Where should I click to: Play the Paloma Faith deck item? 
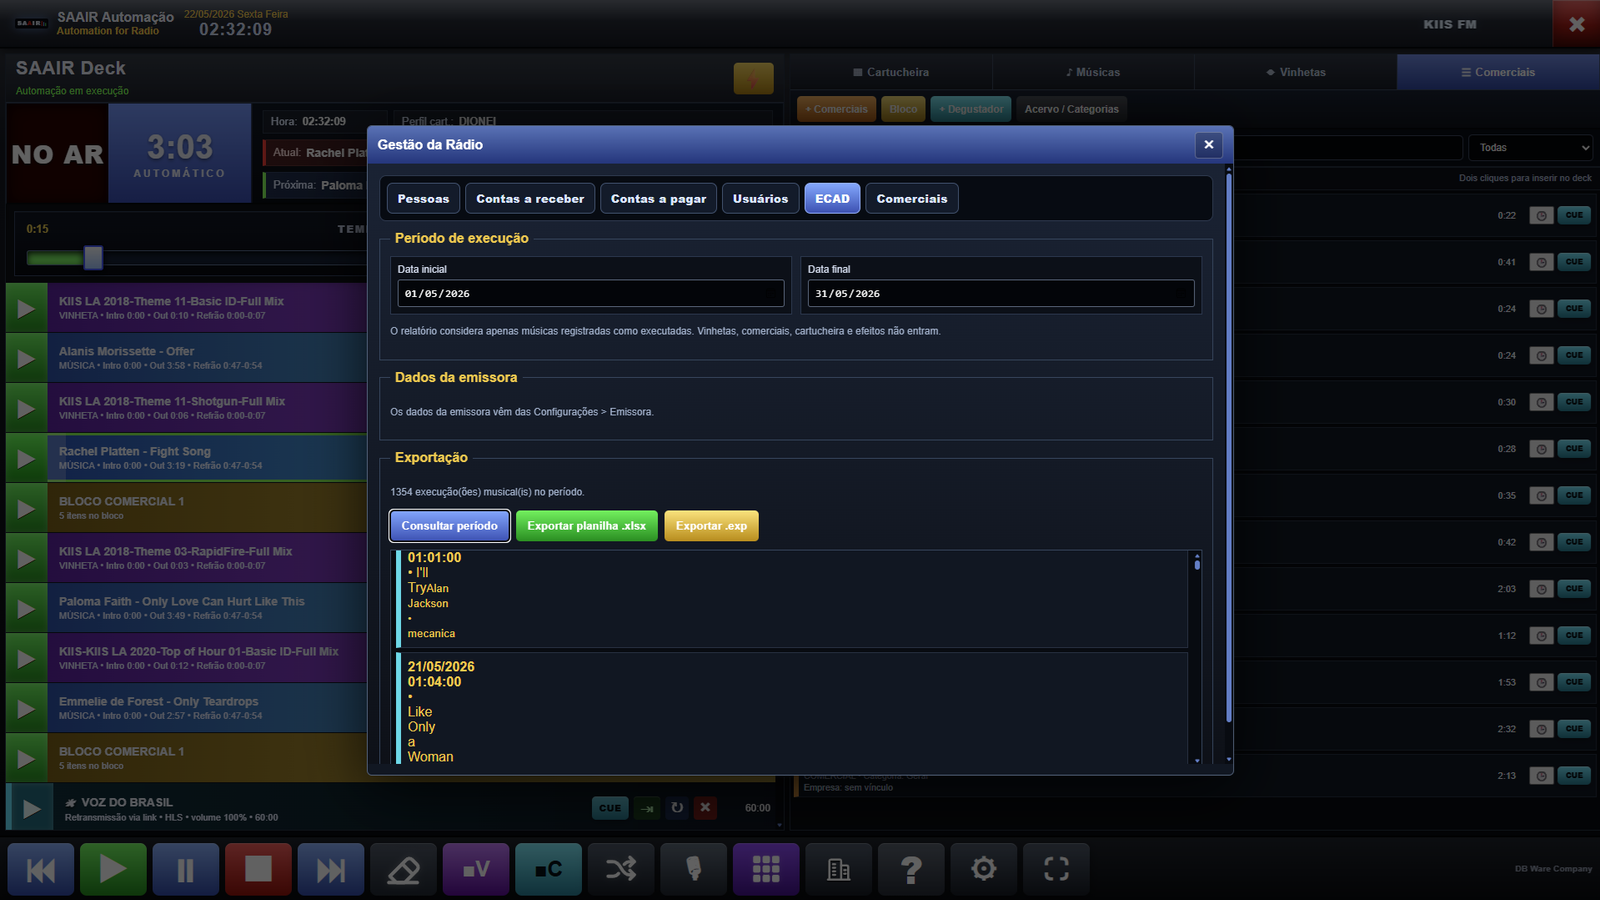click(27, 608)
